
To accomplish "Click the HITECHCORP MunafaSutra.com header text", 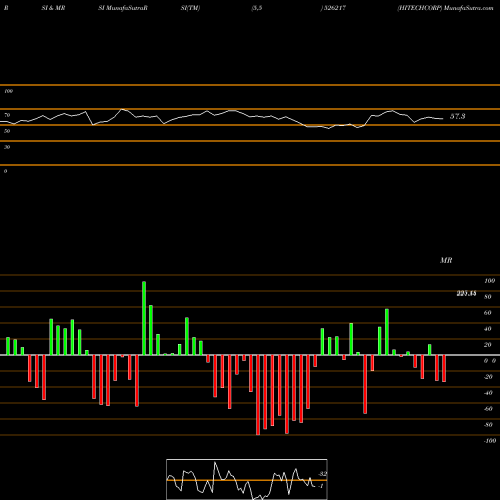I will point(445,8).
